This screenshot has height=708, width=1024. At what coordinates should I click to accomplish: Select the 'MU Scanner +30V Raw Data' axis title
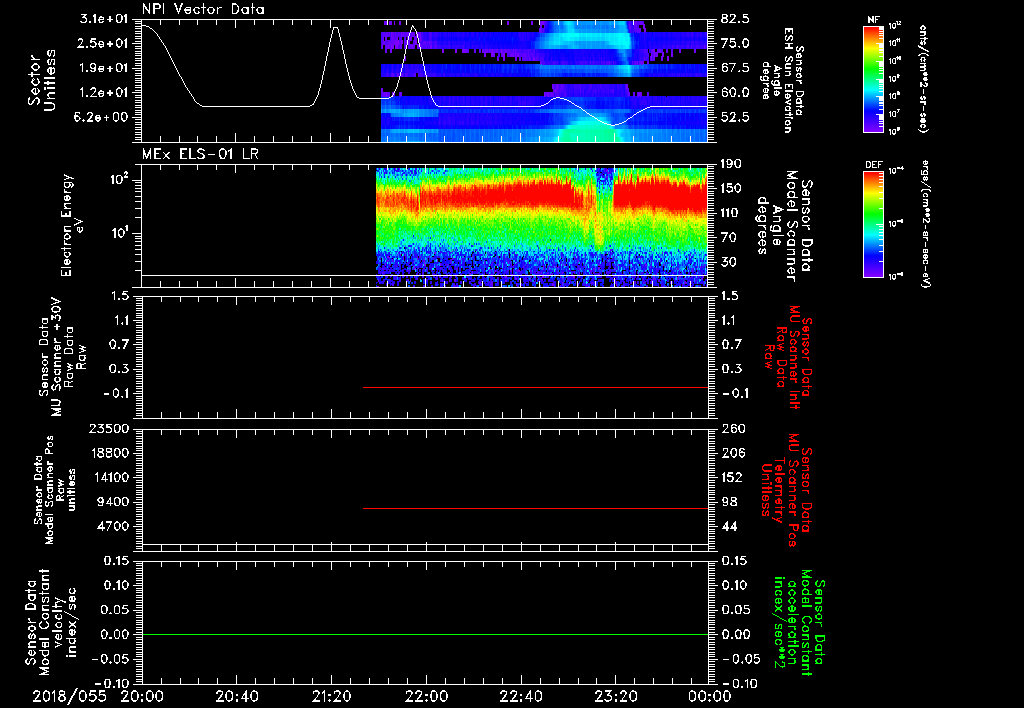tap(63, 357)
